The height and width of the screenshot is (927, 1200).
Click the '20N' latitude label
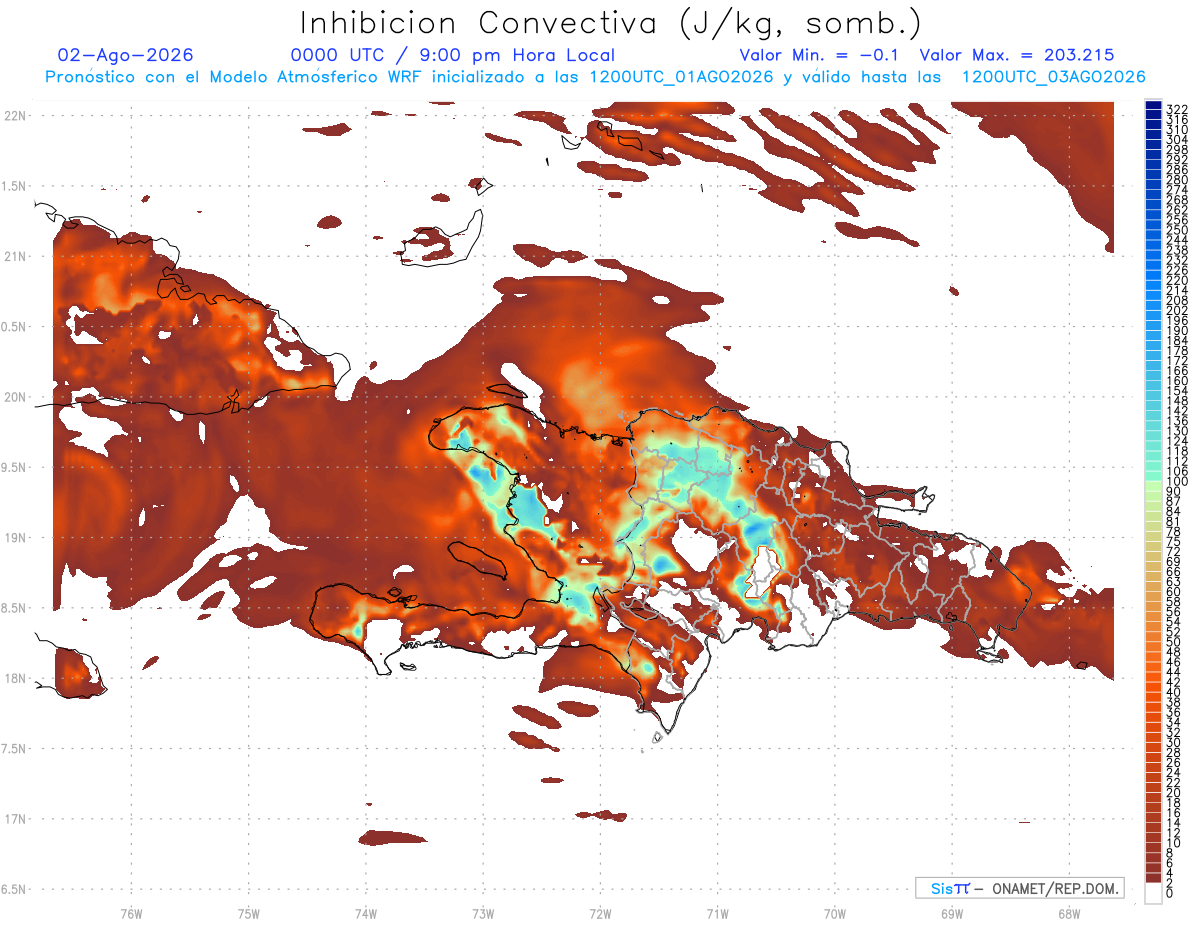(14, 397)
